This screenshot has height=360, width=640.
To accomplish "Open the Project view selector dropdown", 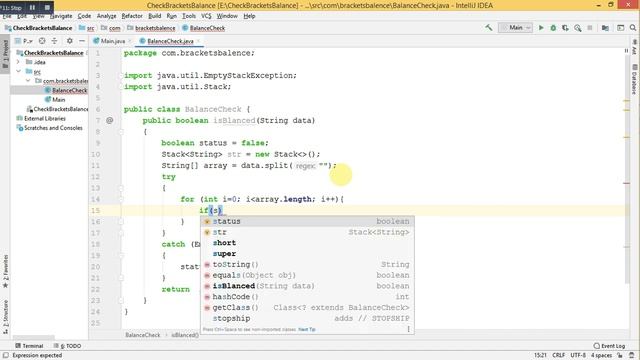I will [24, 41].
